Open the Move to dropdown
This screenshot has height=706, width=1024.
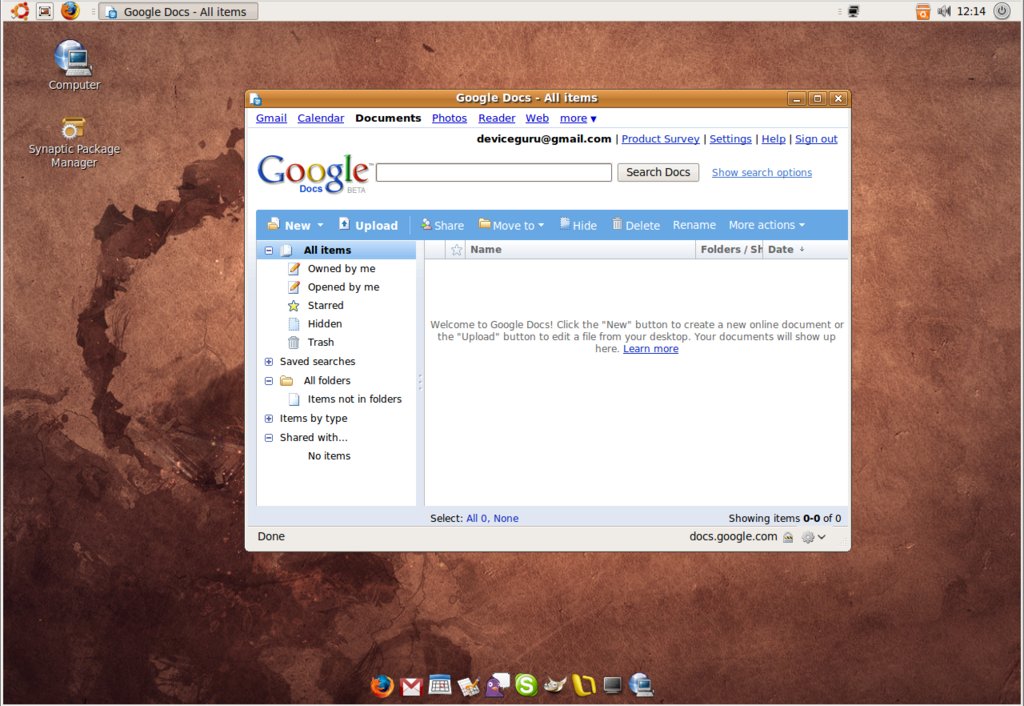tap(511, 225)
